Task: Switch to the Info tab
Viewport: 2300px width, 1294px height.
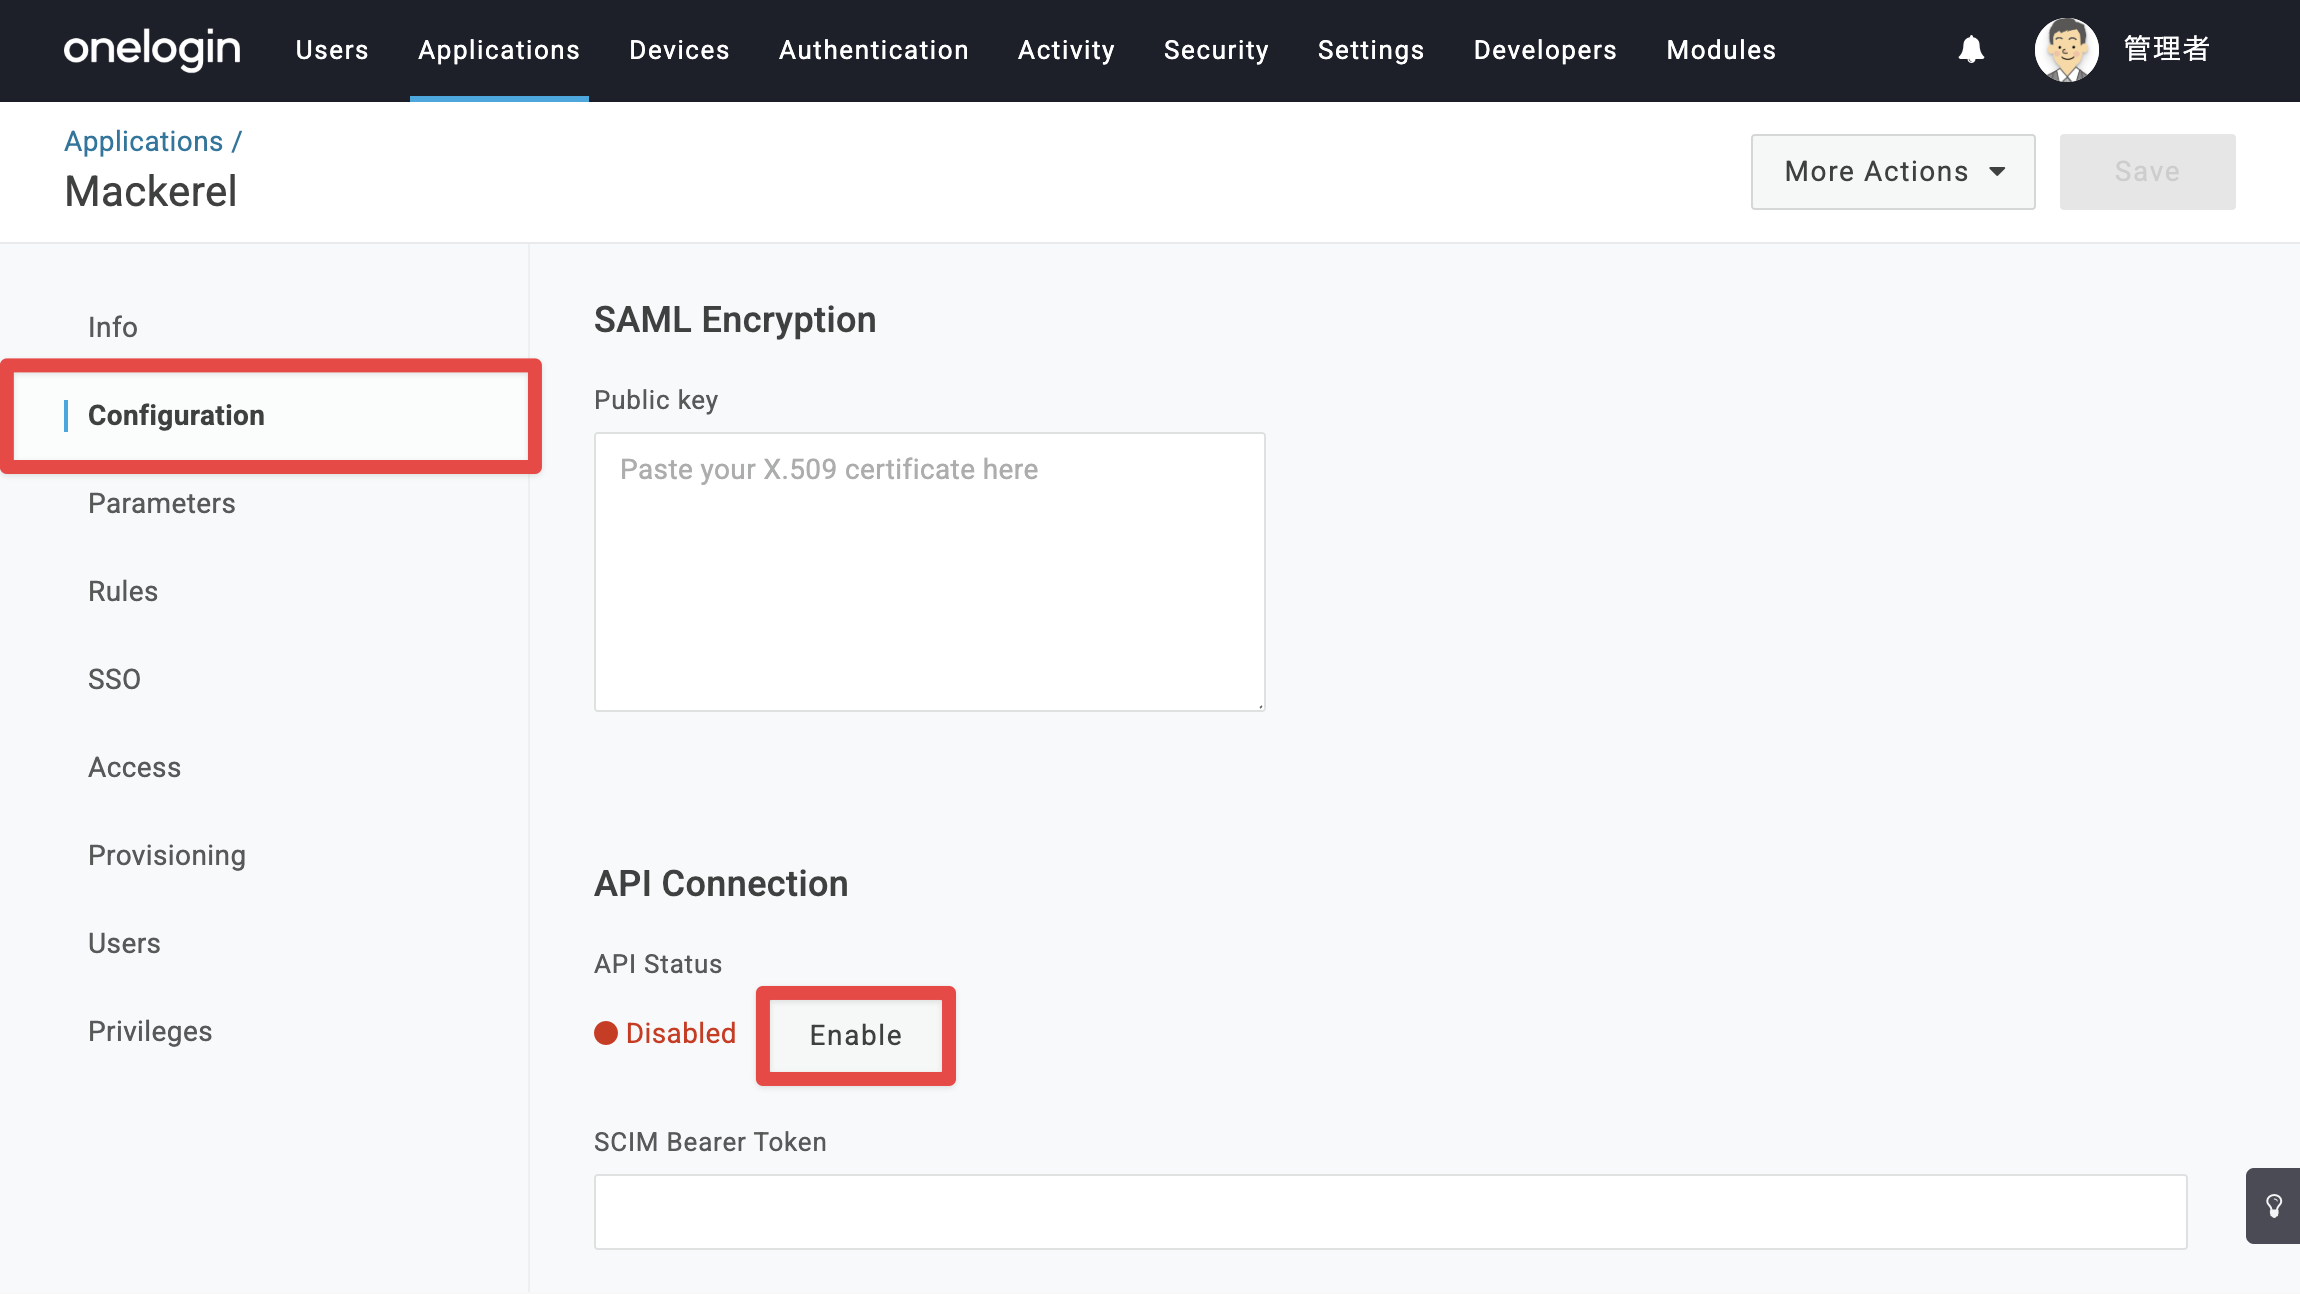Action: [x=113, y=327]
